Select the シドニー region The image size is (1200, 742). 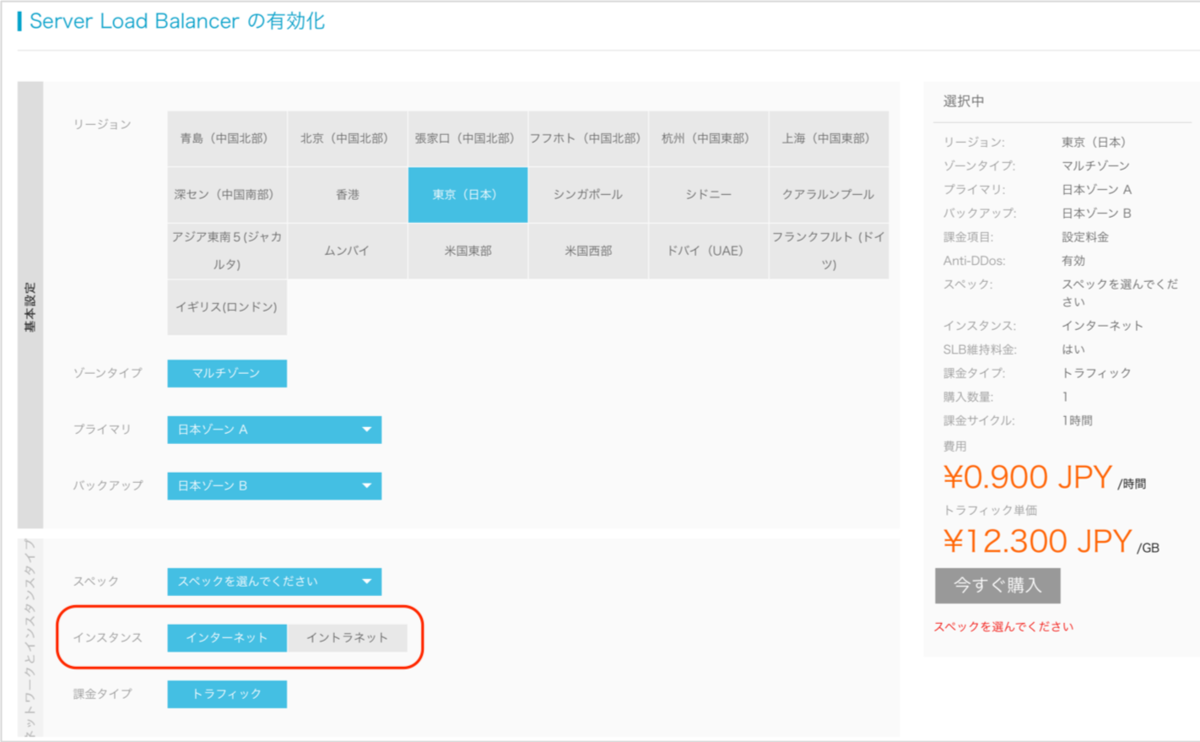pyautogui.click(x=708, y=194)
